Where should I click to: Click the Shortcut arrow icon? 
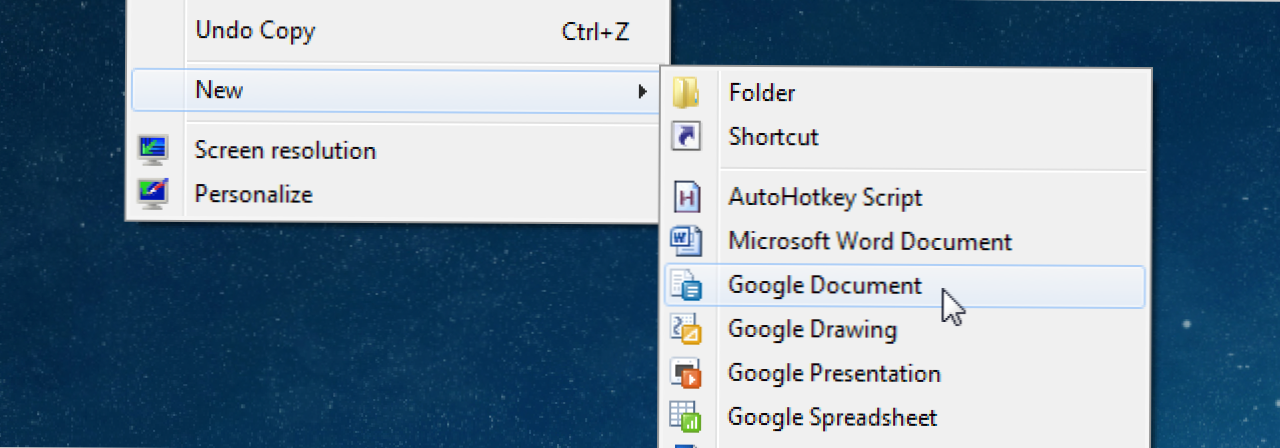(686, 136)
